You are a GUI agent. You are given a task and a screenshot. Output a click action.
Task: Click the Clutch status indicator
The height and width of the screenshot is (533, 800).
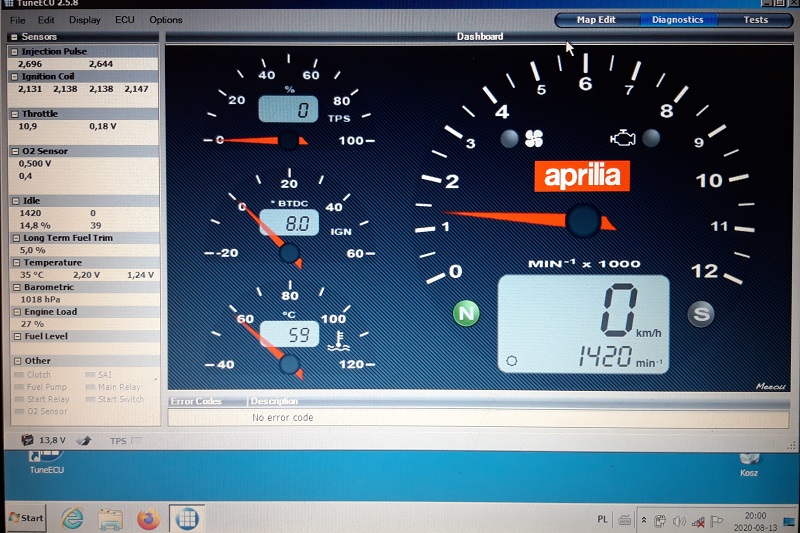(x=19, y=375)
